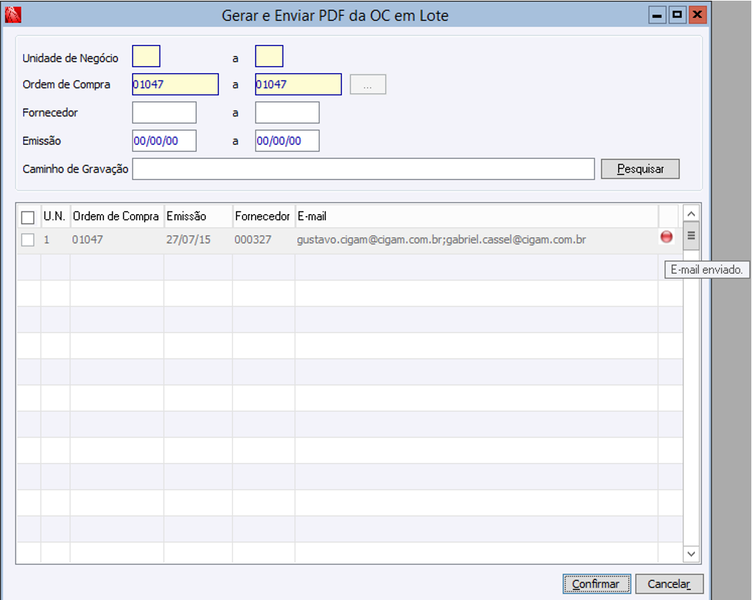Open the Ordem de Compra lookup button

point(368,84)
